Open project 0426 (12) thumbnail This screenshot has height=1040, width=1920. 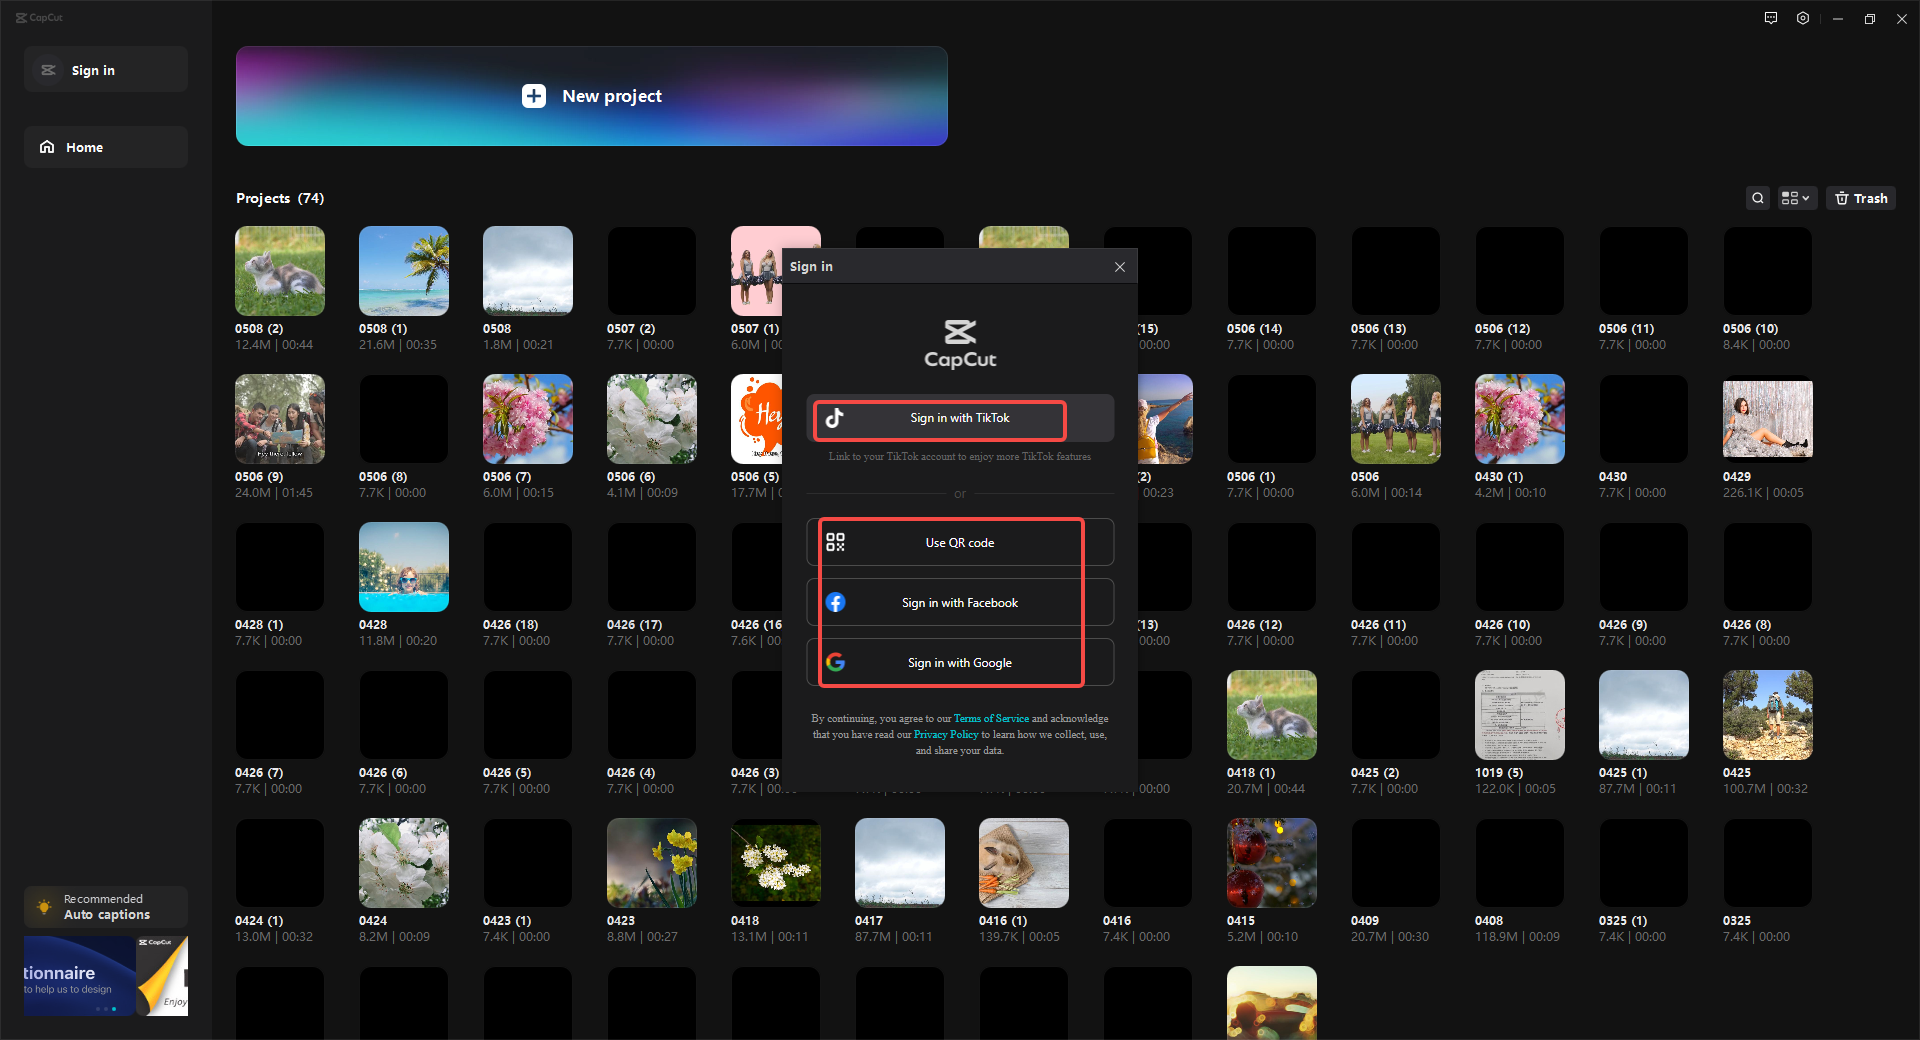point(1272,567)
